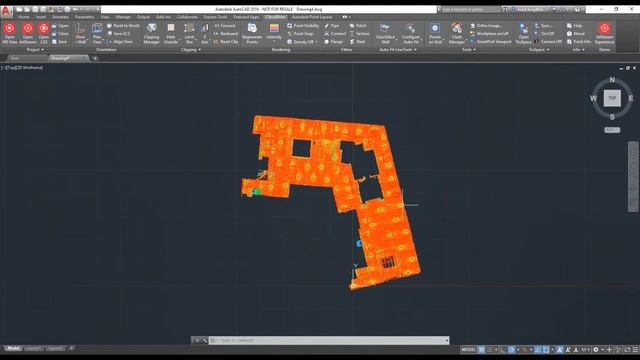Open the Clipping Manager
640x360 pixels.
coord(151,33)
